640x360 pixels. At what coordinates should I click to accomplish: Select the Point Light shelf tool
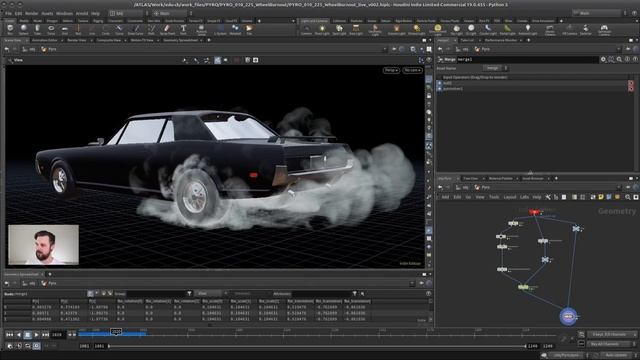(322, 29)
